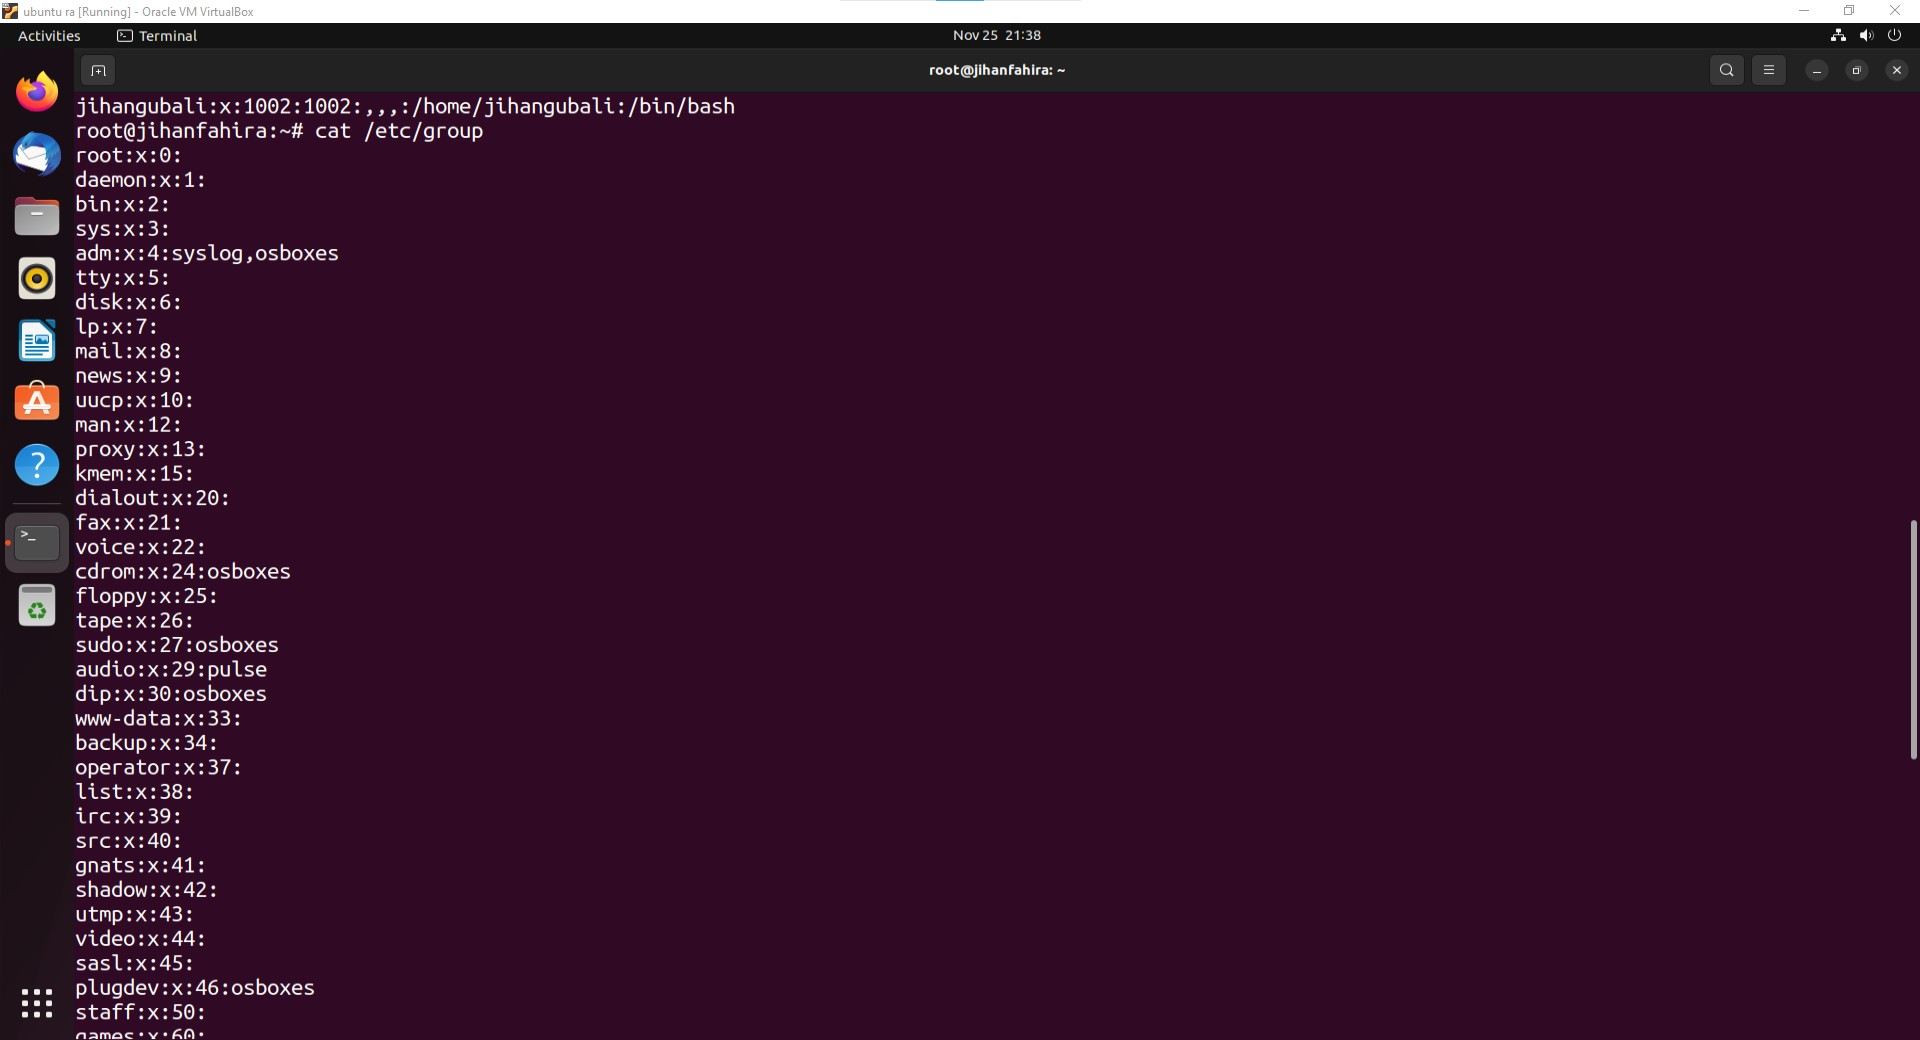The width and height of the screenshot is (1920, 1040).
Task: Click the line daemon:x:1:
Action: [141, 180]
